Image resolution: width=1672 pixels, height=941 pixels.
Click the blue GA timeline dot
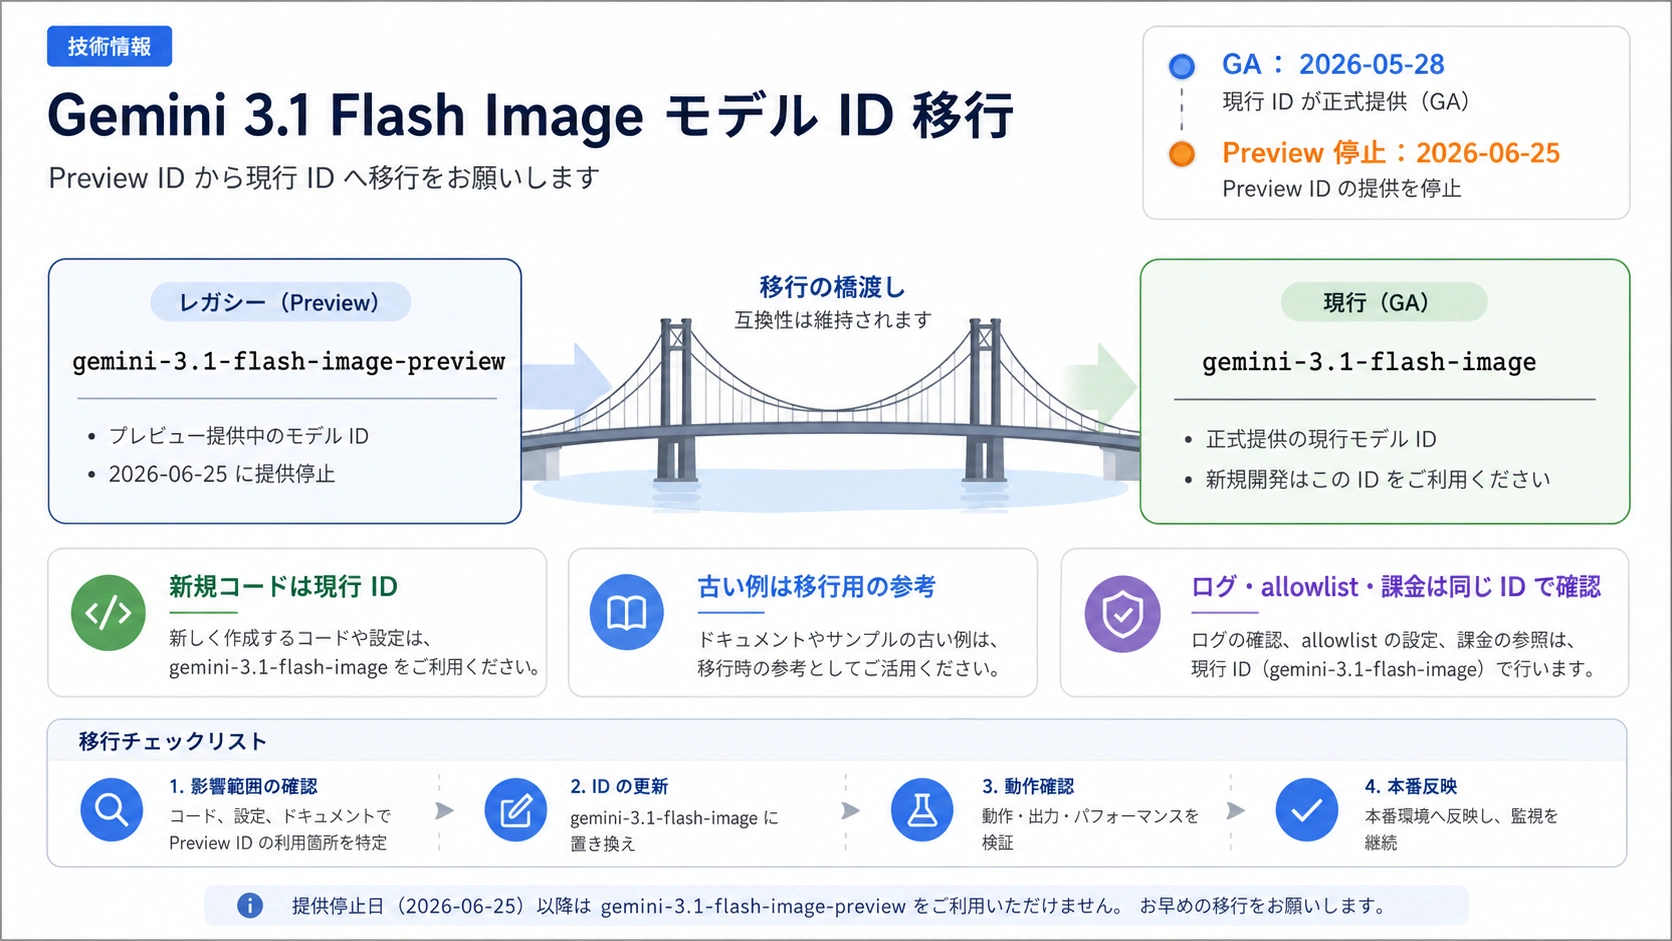pos(1182,67)
